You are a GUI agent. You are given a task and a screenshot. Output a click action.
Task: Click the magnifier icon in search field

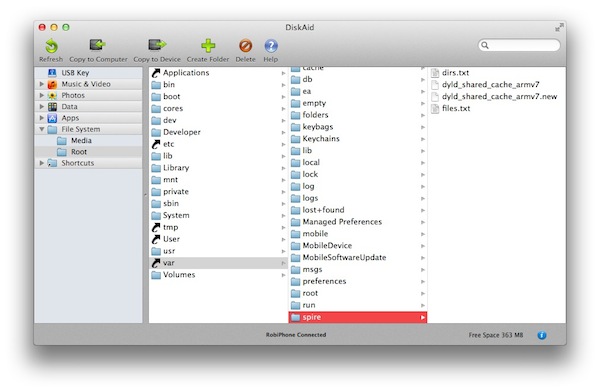485,45
